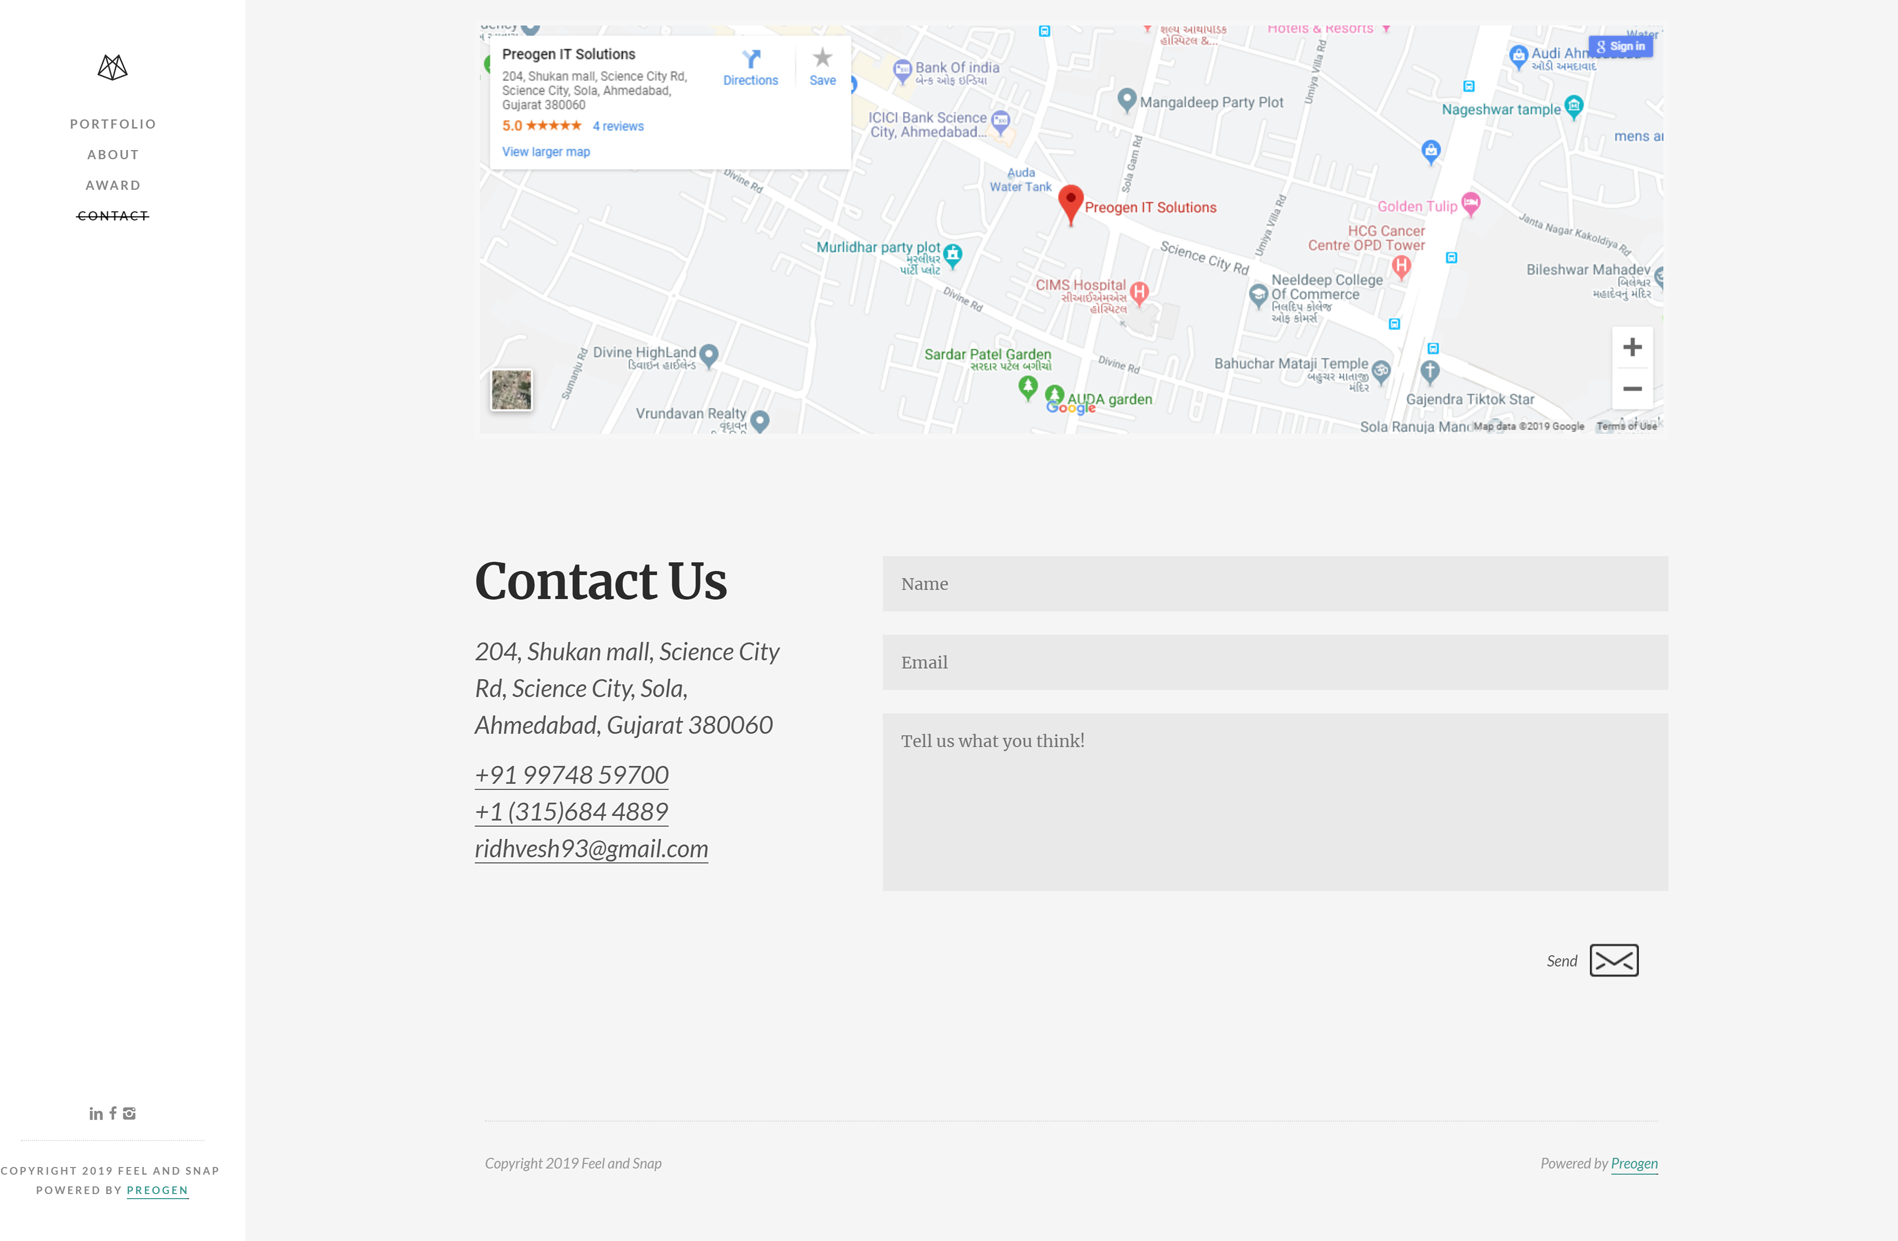Click the Audi Ahmedabad marker
Viewport: 1898px width, 1241px height.
[x=1518, y=56]
